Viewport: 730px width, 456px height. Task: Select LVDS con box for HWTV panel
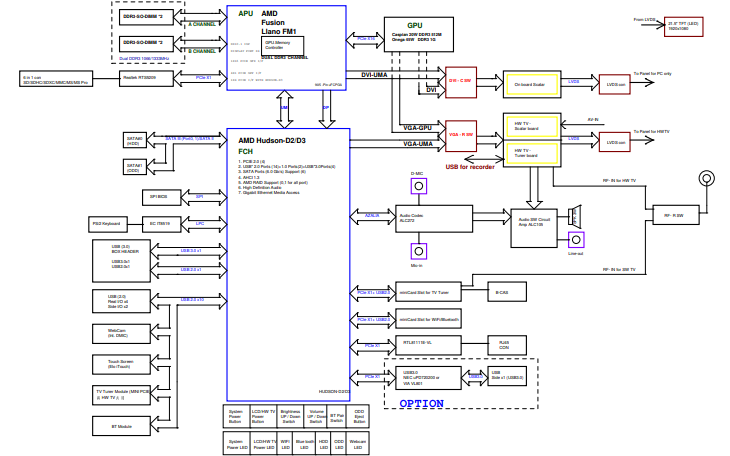pyautogui.click(x=615, y=142)
